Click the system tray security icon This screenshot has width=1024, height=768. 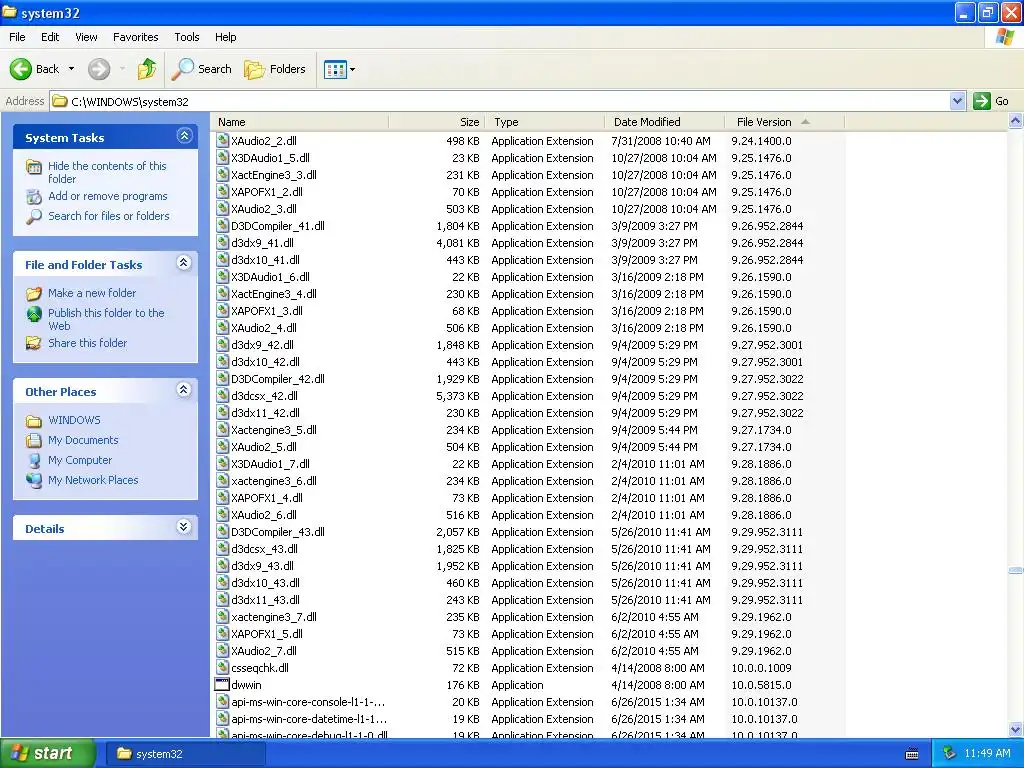pyautogui.click(x=949, y=753)
